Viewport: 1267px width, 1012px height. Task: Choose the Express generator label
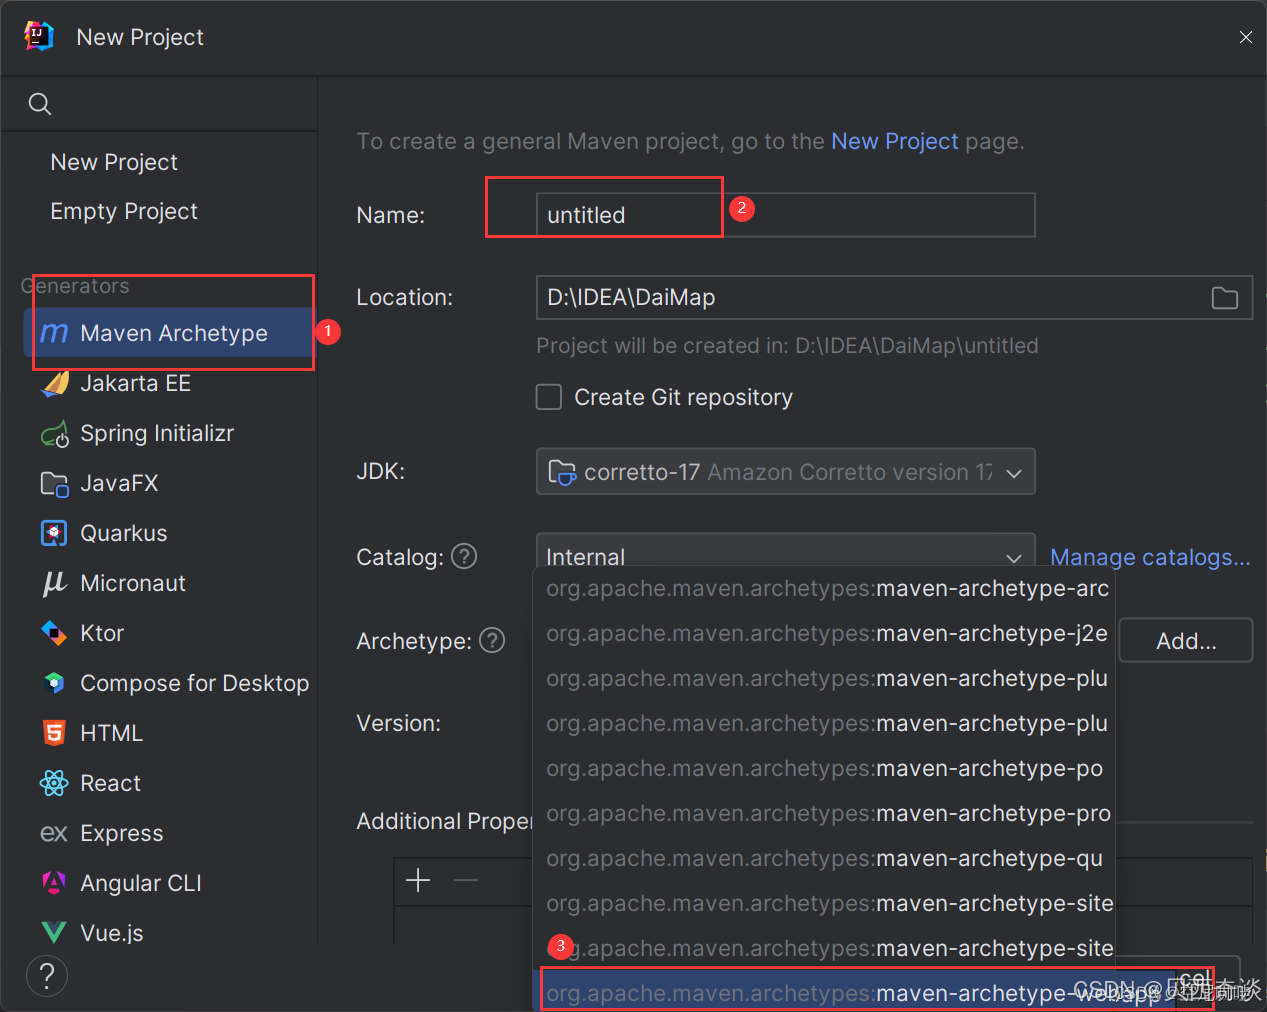click(121, 833)
